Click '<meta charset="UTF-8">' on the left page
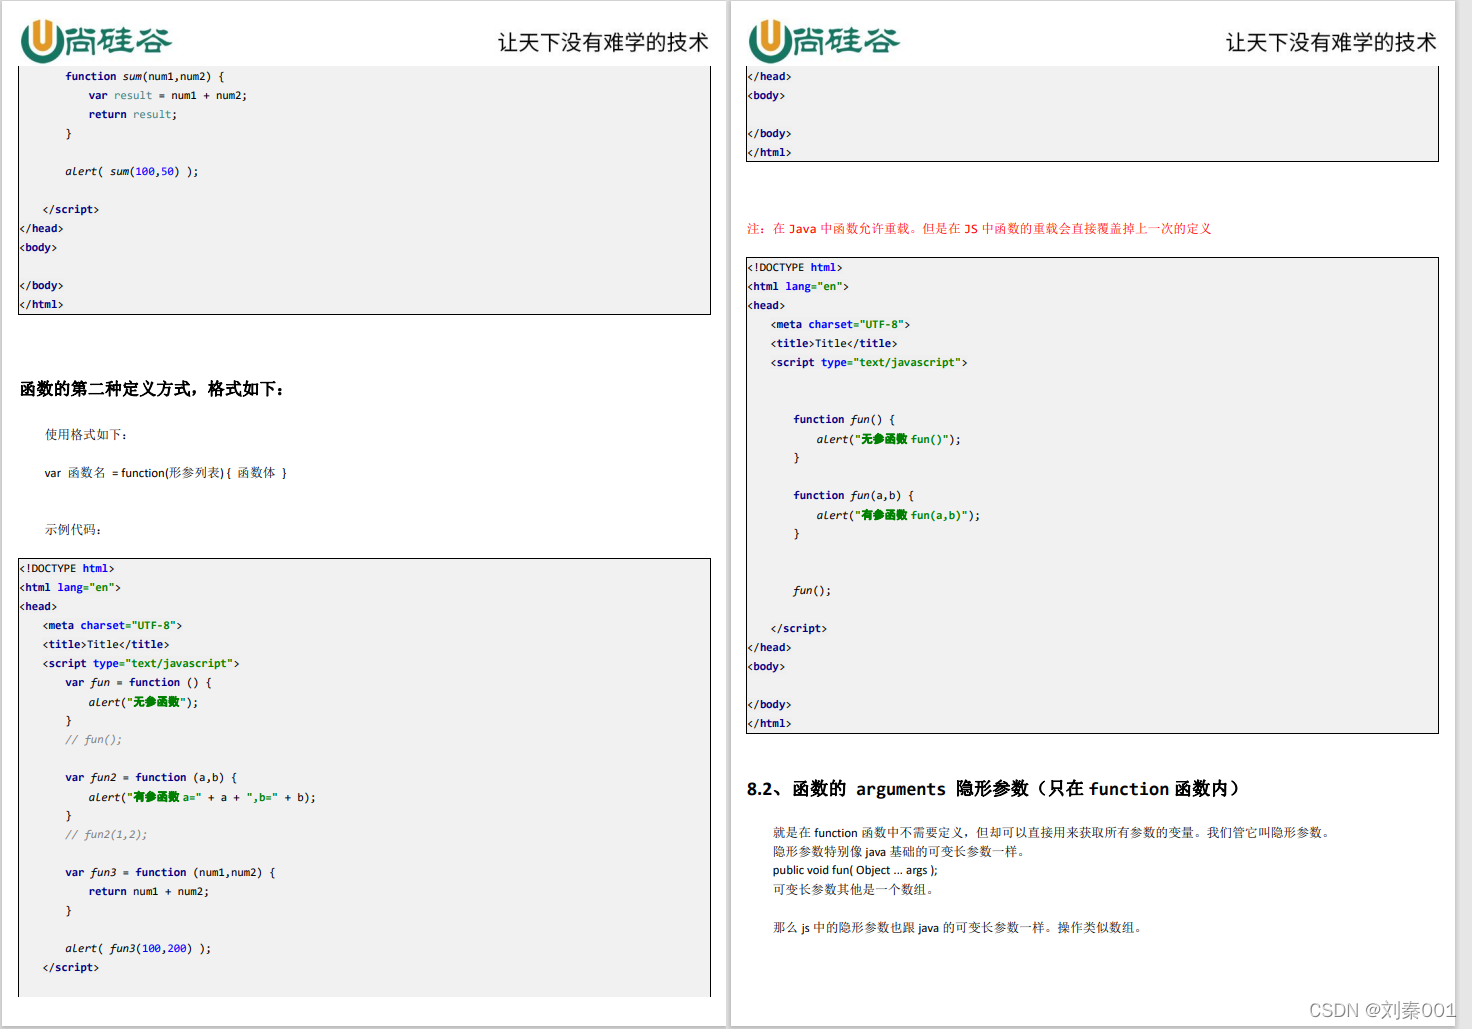The height and width of the screenshot is (1029, 1472). click(x=112, y=625)
